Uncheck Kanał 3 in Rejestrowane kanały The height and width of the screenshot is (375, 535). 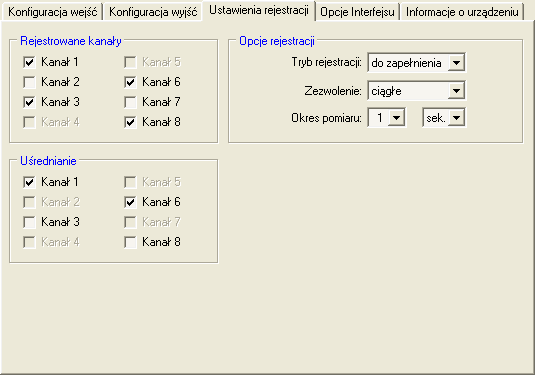(x=29, y=102)
